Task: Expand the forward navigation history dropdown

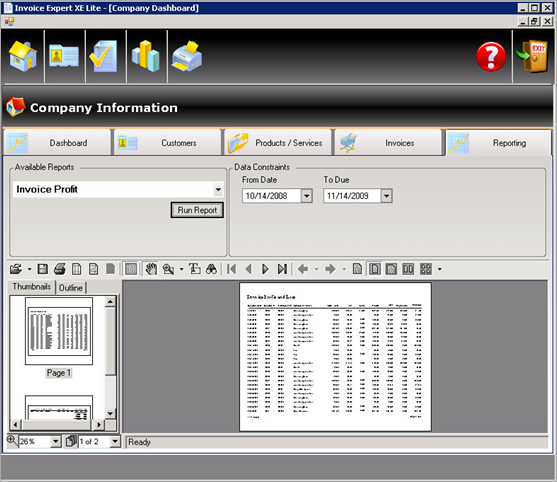Action: 344,269
